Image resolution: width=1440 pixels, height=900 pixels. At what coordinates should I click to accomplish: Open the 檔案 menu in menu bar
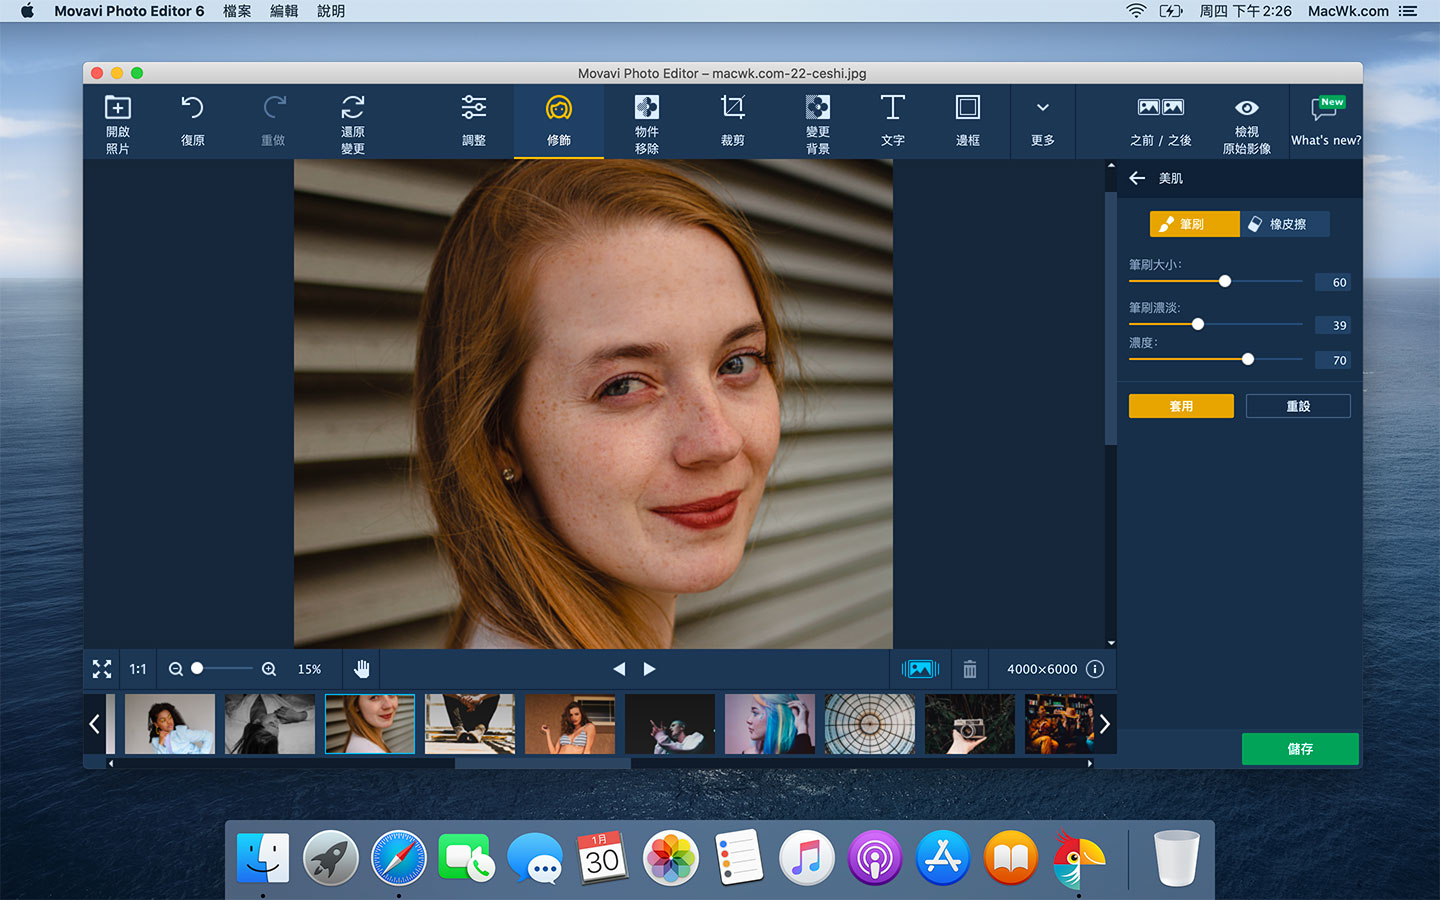pos(237,11)
